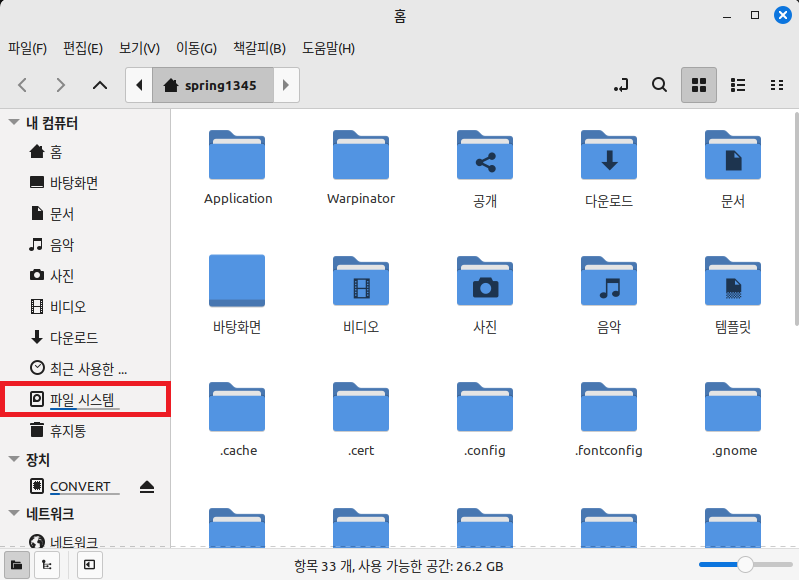Eject the CONVERT device
799x580 pixels.
pyautogui.click(x=147, y=487)
